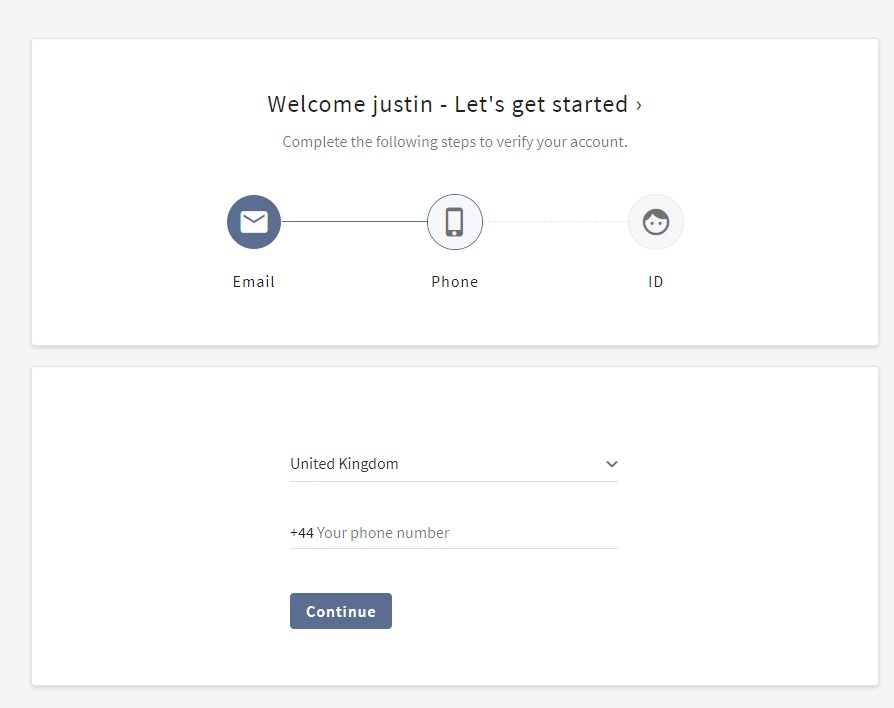
Task: Click the "Complete the following steps" subtitle
Action: pyautogui.click(x=455, y=142)
